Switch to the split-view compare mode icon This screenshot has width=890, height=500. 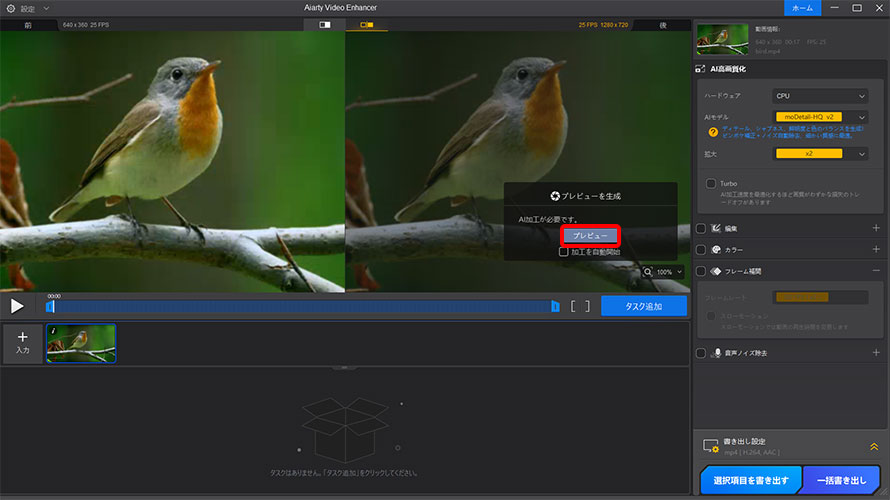coord(325,25)
